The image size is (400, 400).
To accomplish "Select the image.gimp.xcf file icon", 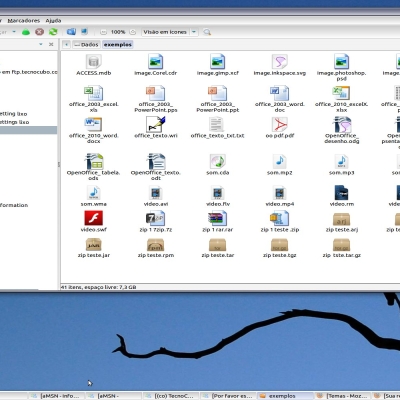I will (218, 62).
